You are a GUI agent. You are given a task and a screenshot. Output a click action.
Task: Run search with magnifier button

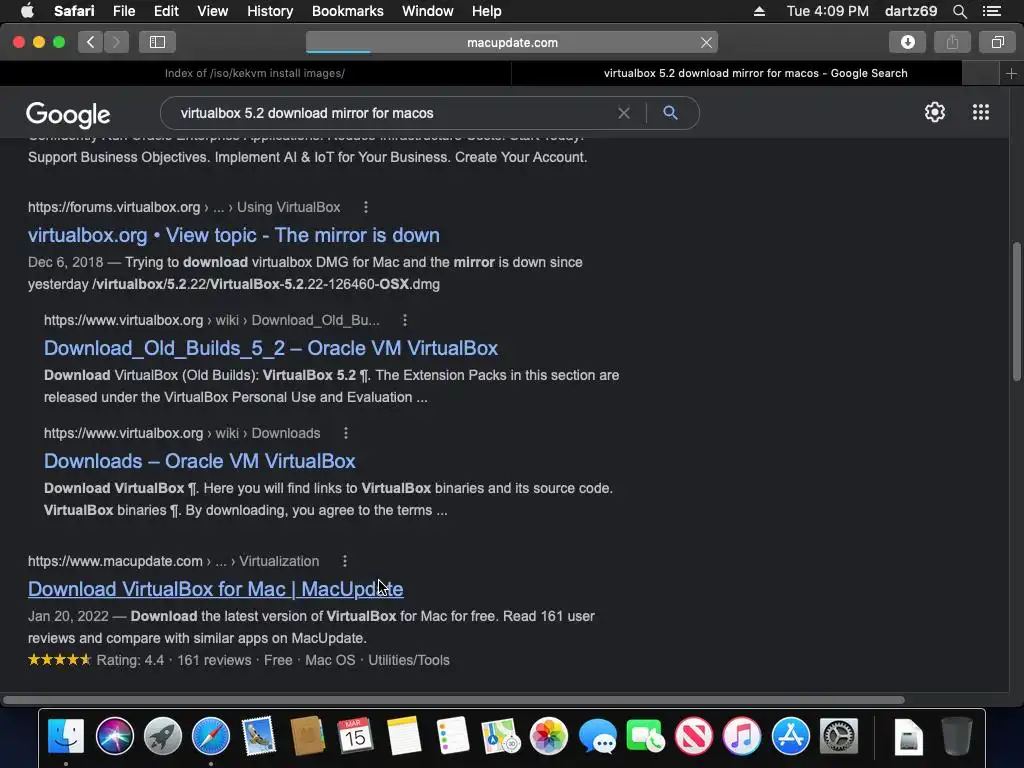[x=670, y=112]
